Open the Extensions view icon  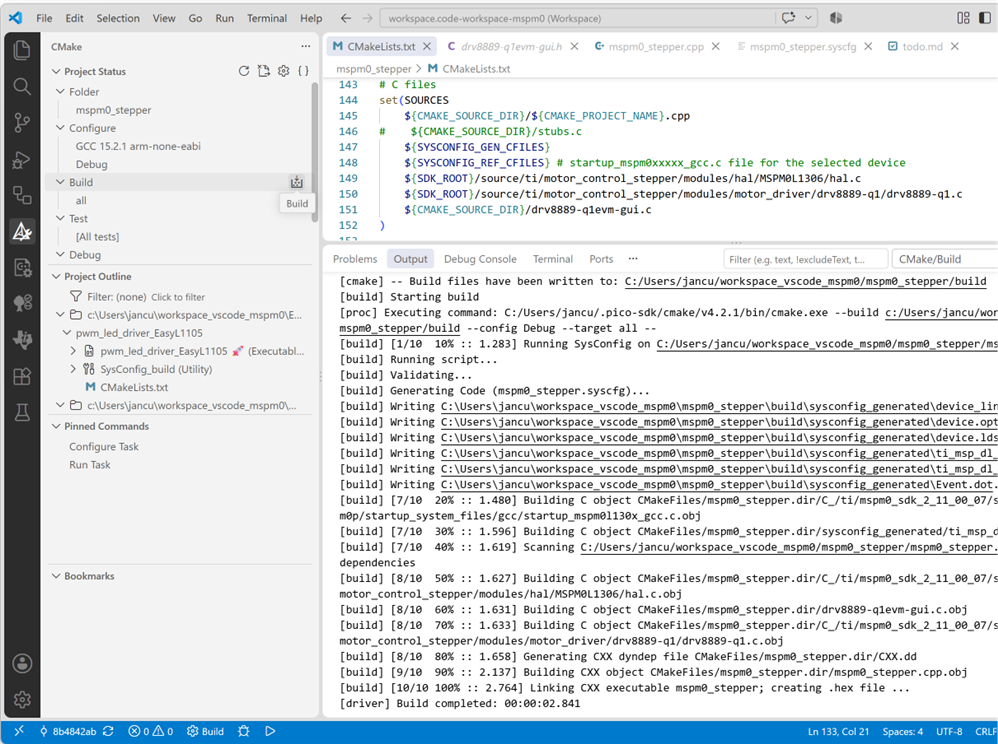click(22, 377)
